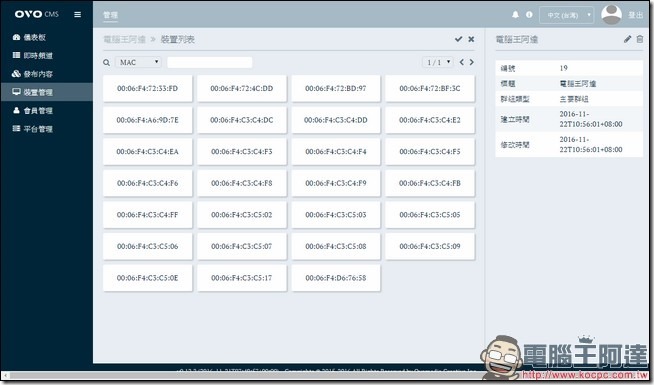Toggle the hamburger sidebar menu icon
This screenshot has height=385, width=654.
[x=78, y=15]
